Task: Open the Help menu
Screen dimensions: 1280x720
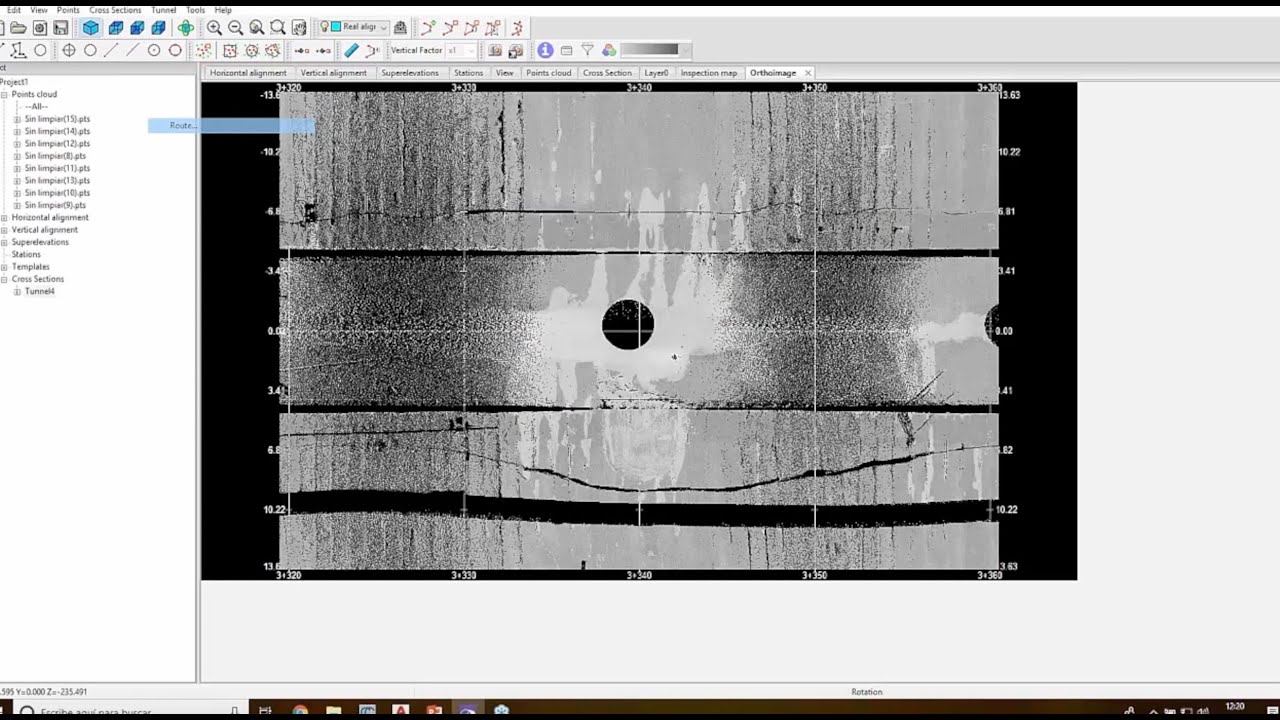Action: [x=223, y=10]
